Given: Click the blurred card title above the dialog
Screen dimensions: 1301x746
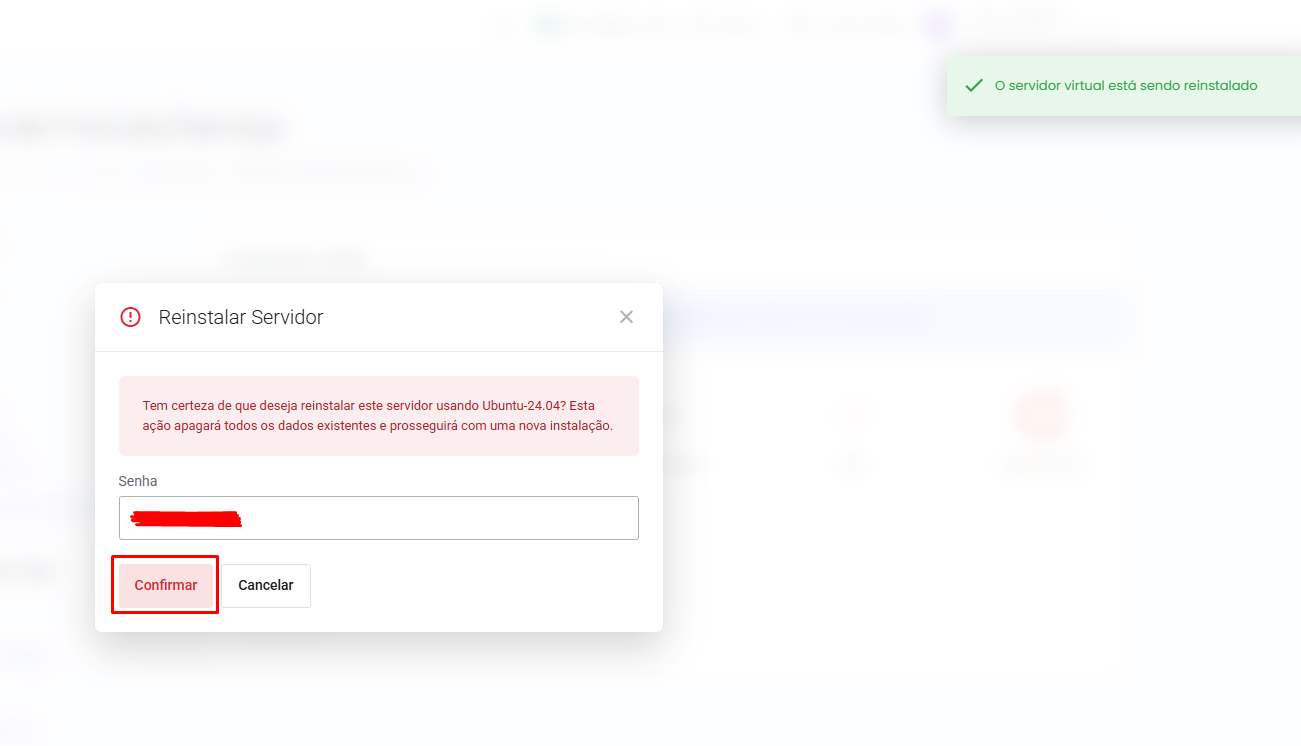Looking at the screenshot, I should [295, 260].
